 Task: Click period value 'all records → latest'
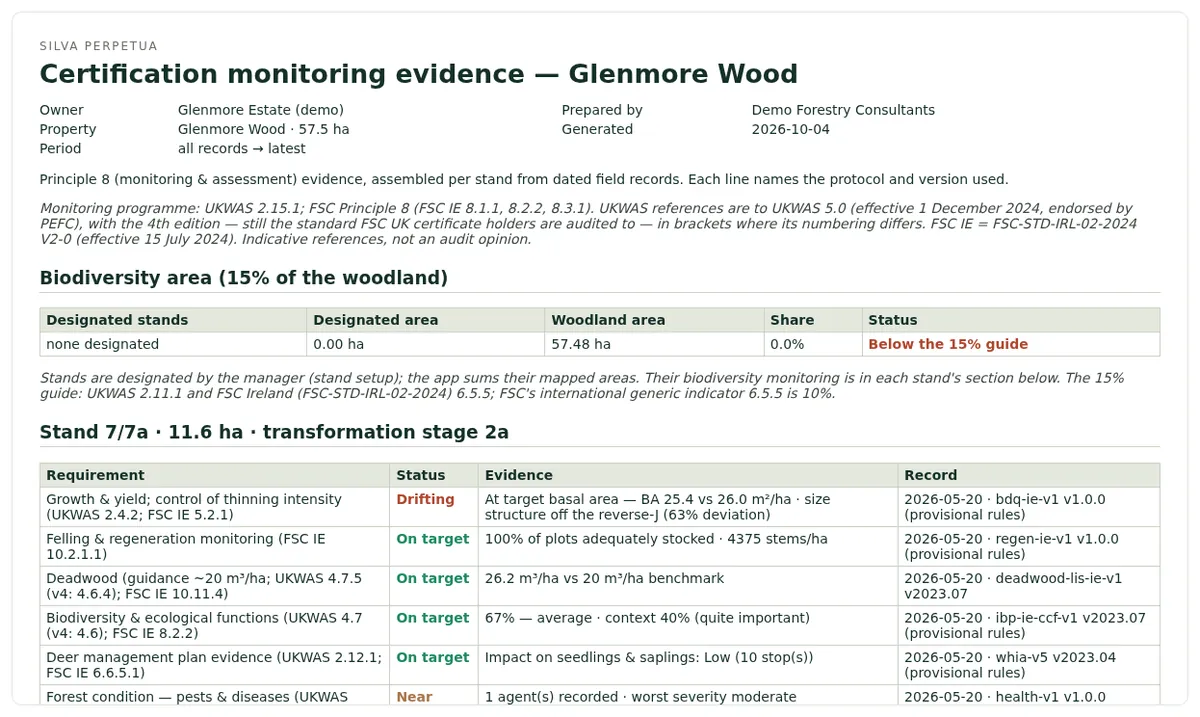241,148
